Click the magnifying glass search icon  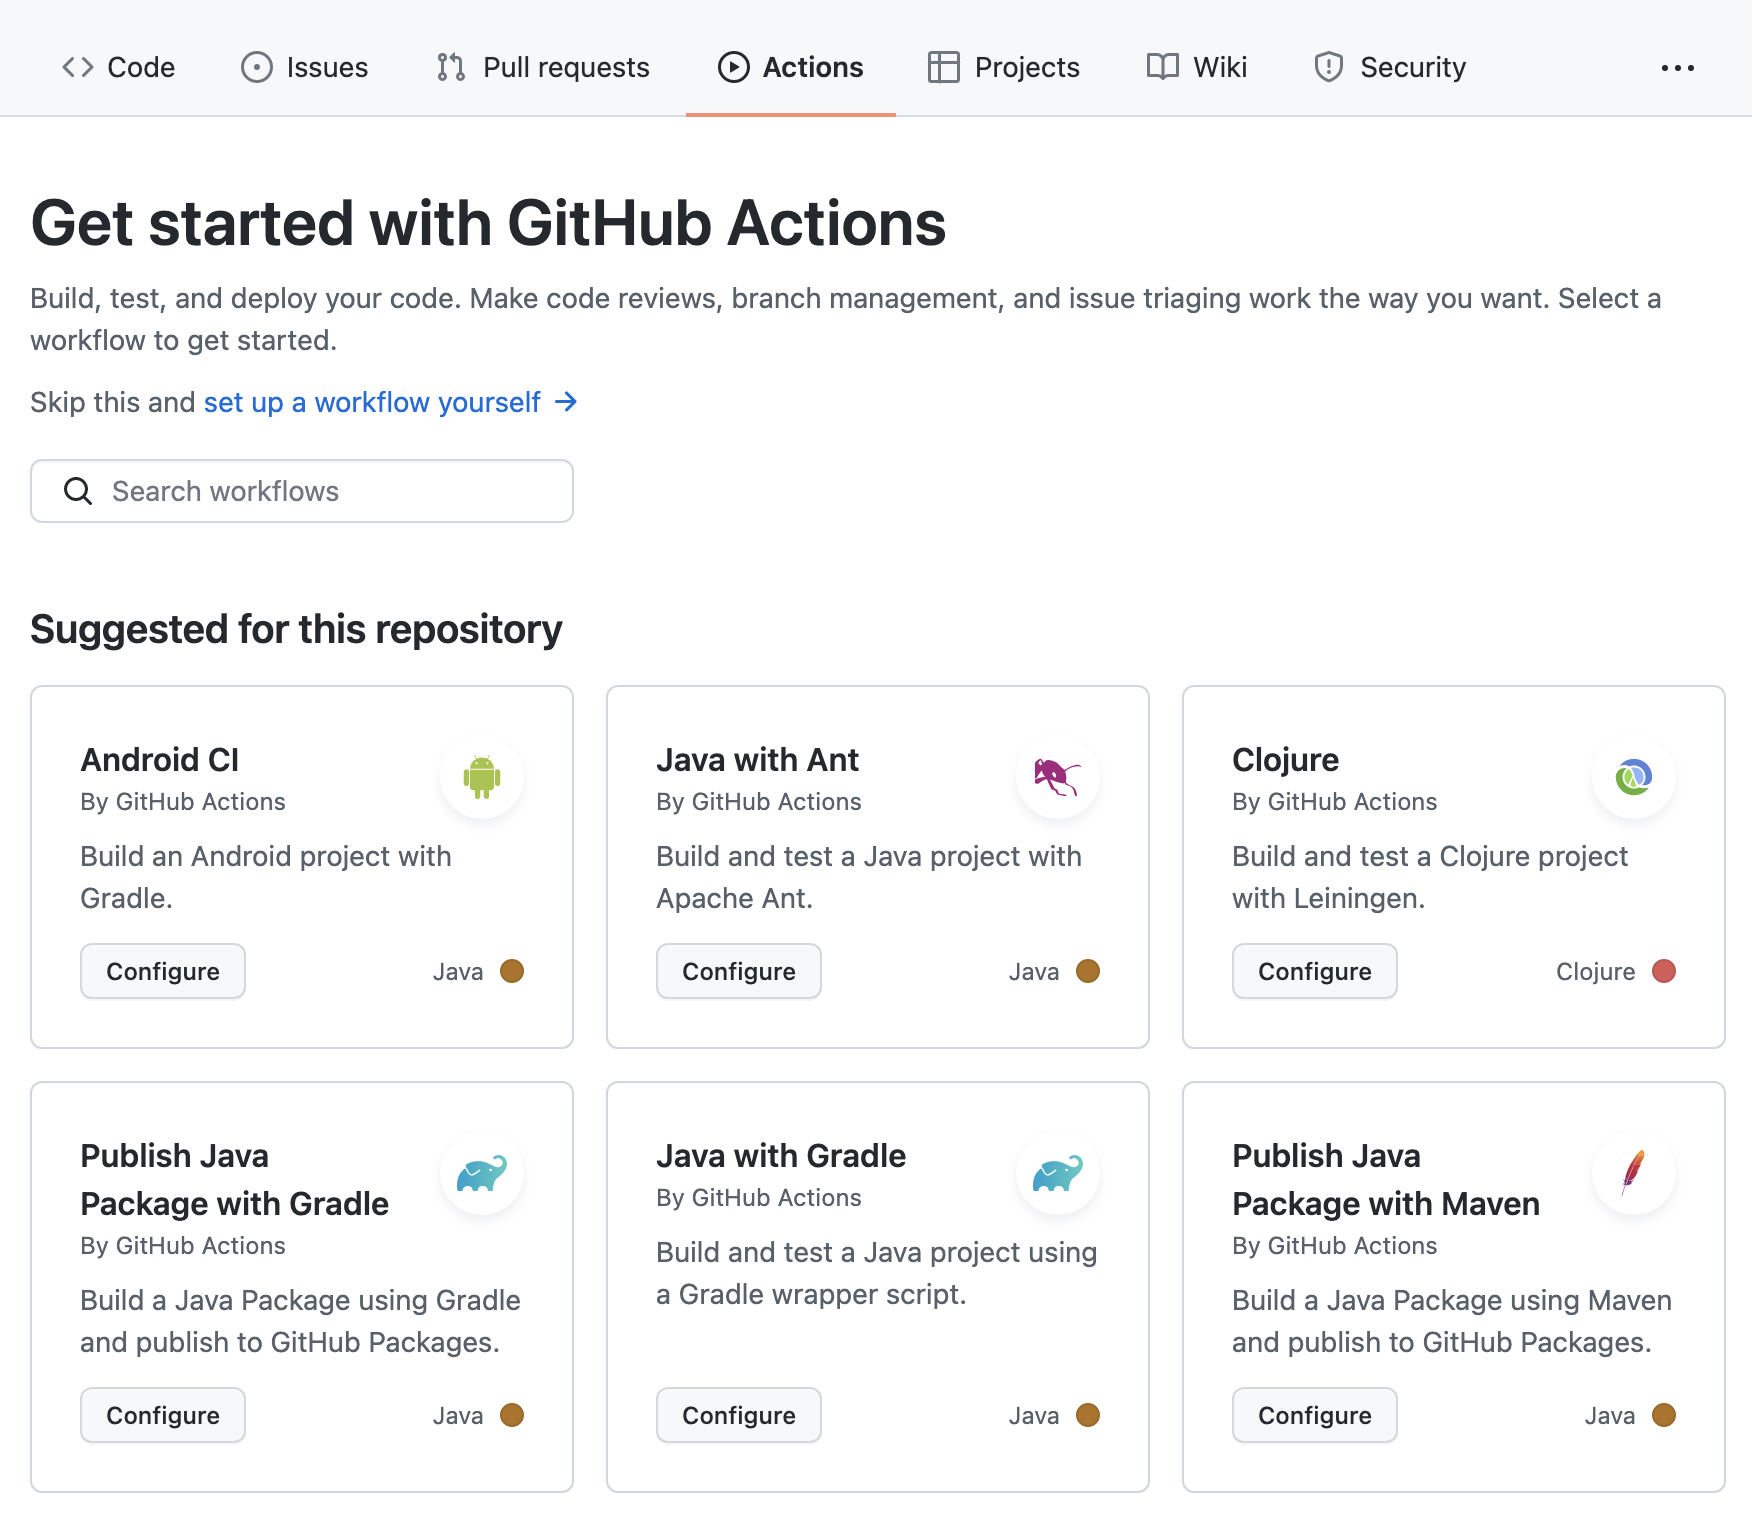click(78, 491)
